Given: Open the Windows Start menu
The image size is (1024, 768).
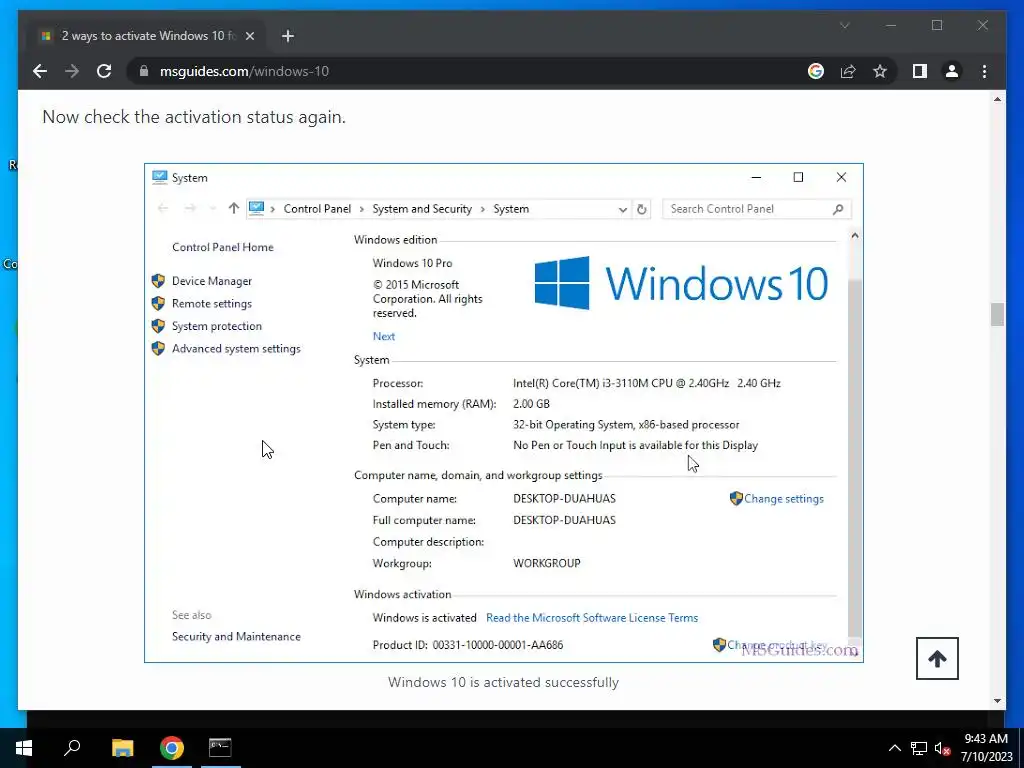Looking at the screenshot, I should [x=24, y=748].
